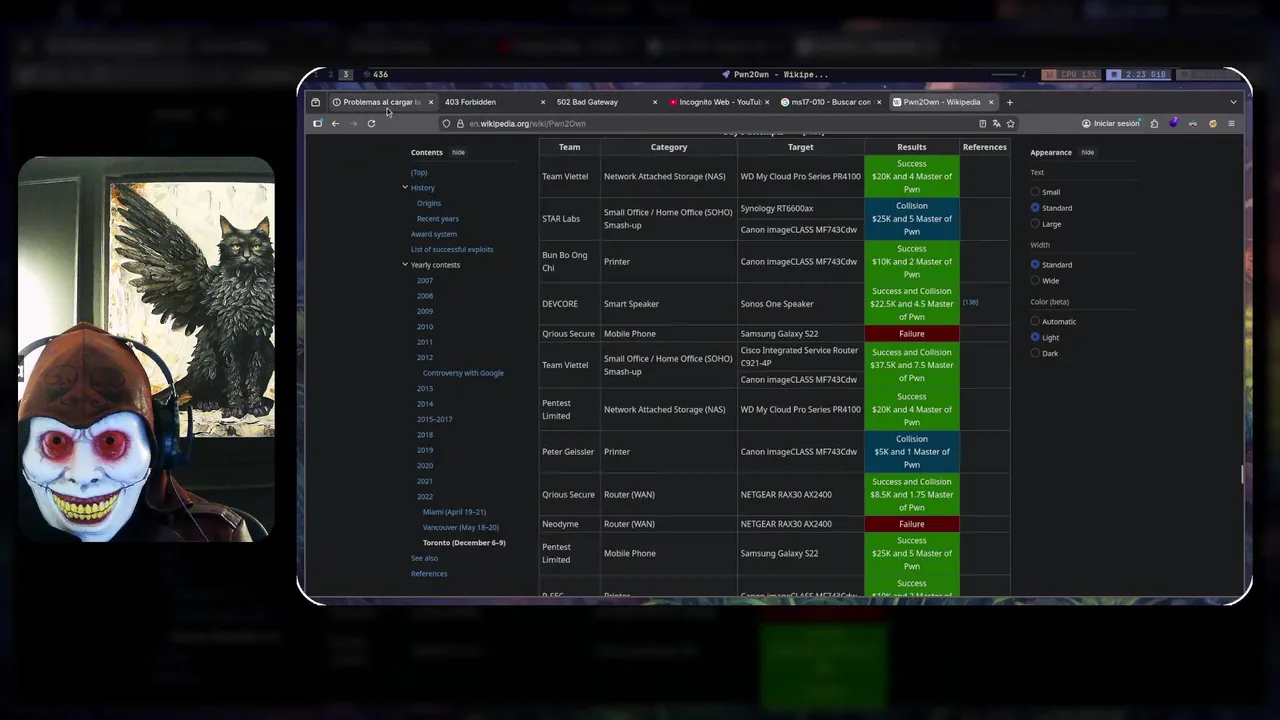Hide the Appearance panel
Image resolution: width=1280 pixels, height=720 pixels.
click(x=1087, y=153)
